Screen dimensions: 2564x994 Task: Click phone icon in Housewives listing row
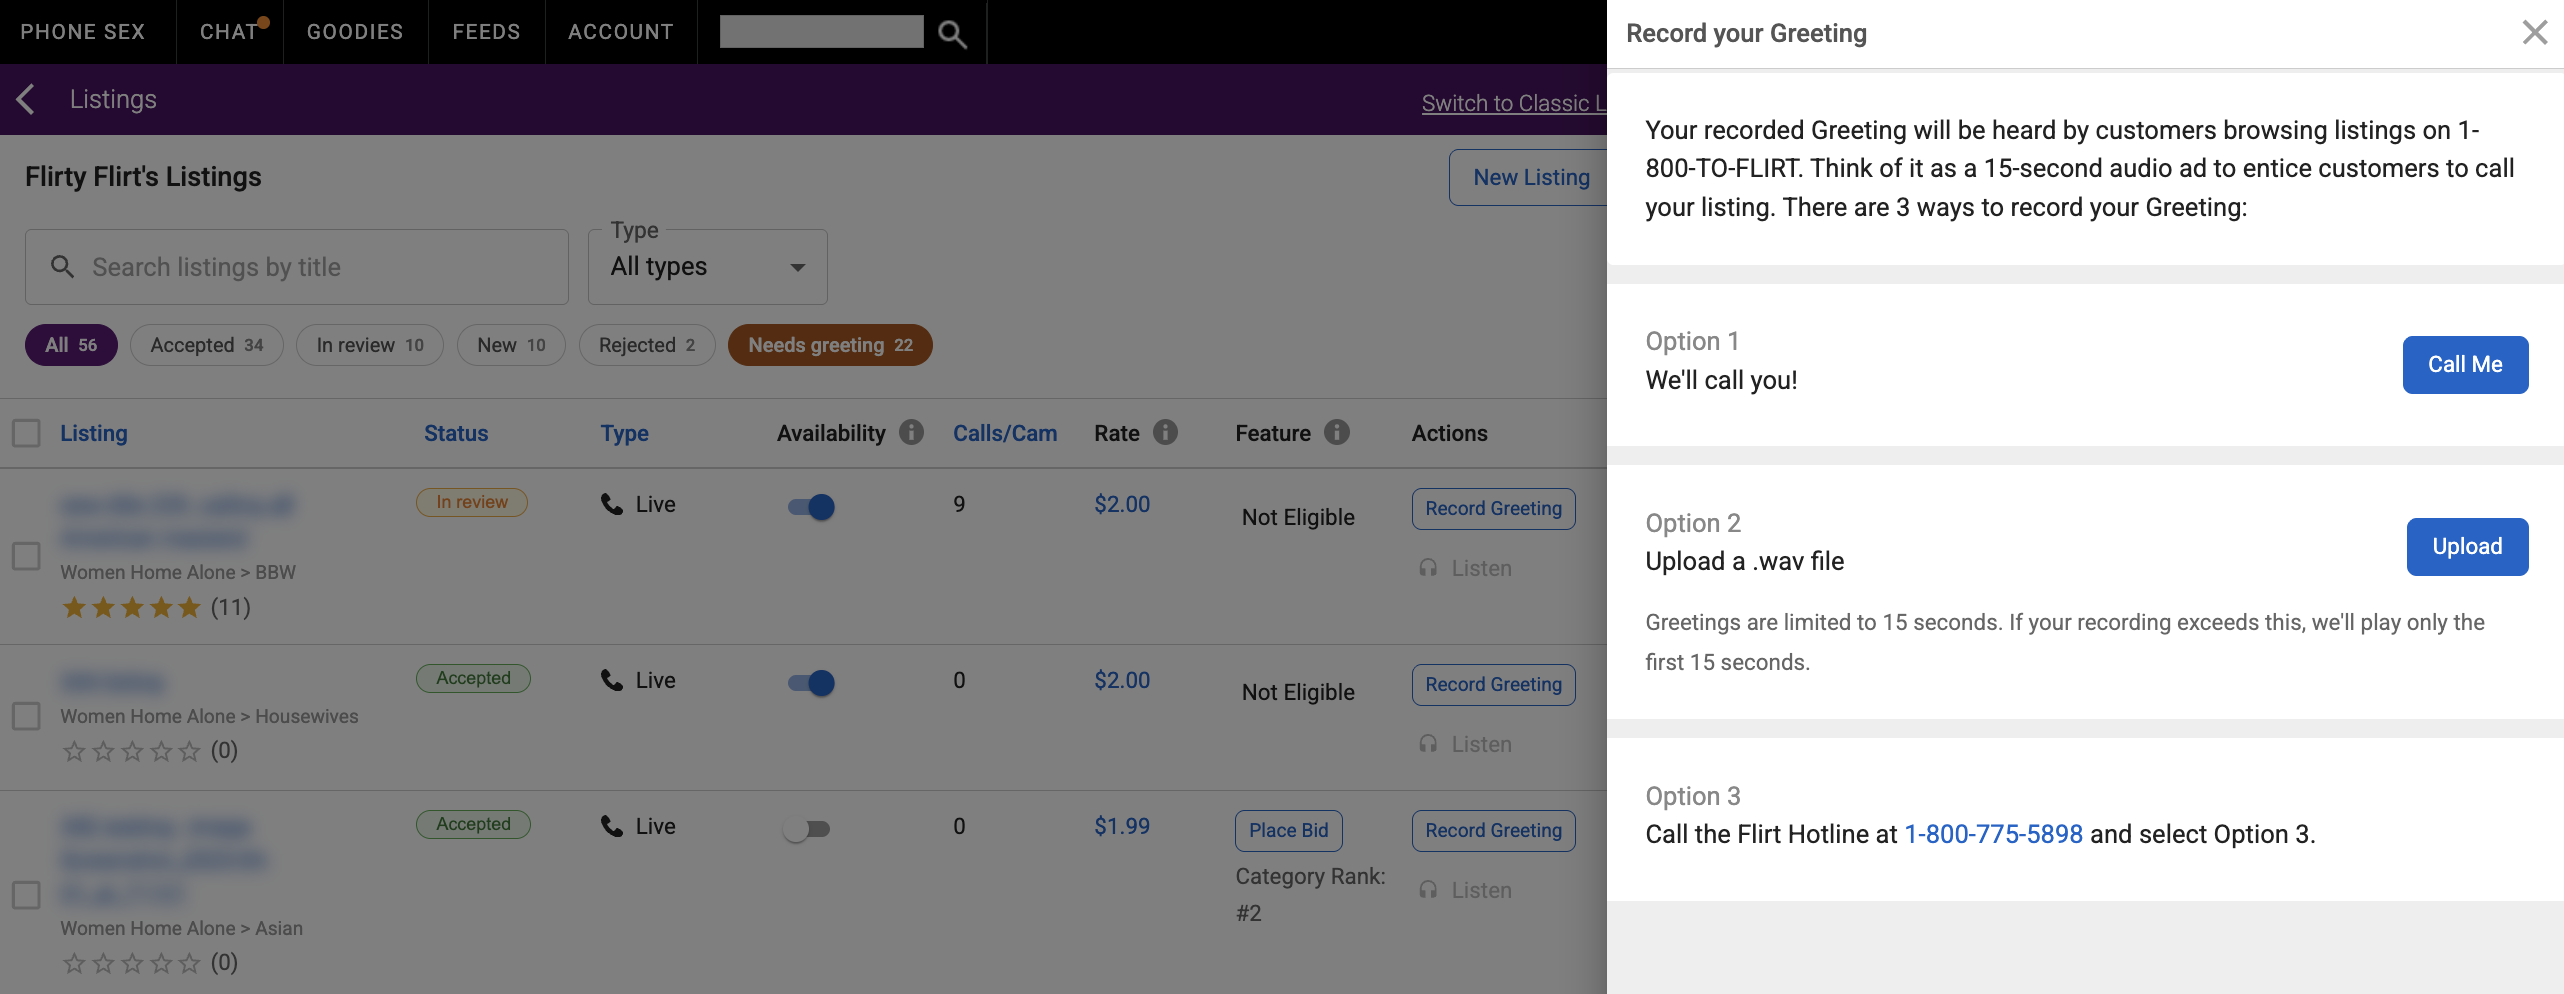click(611, 680)
